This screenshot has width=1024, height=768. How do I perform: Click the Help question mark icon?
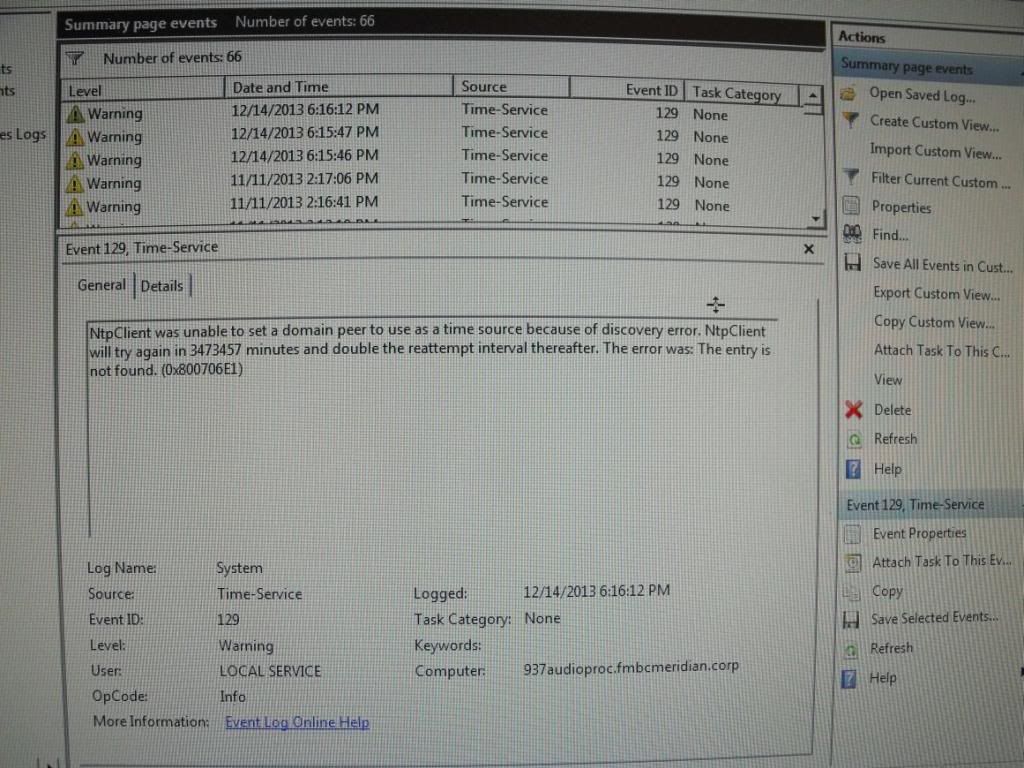852,469
